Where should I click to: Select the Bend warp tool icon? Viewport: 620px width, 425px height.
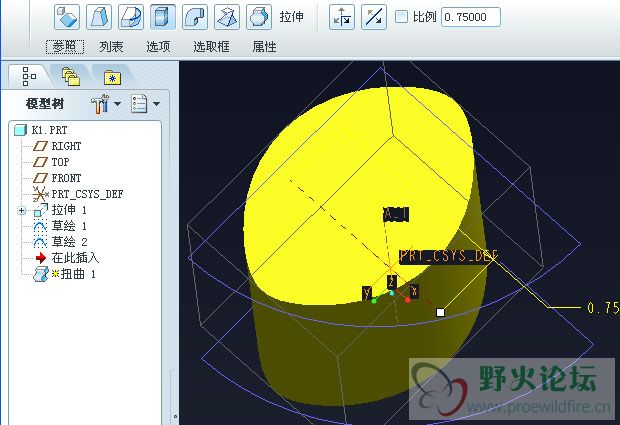[195, 17]
